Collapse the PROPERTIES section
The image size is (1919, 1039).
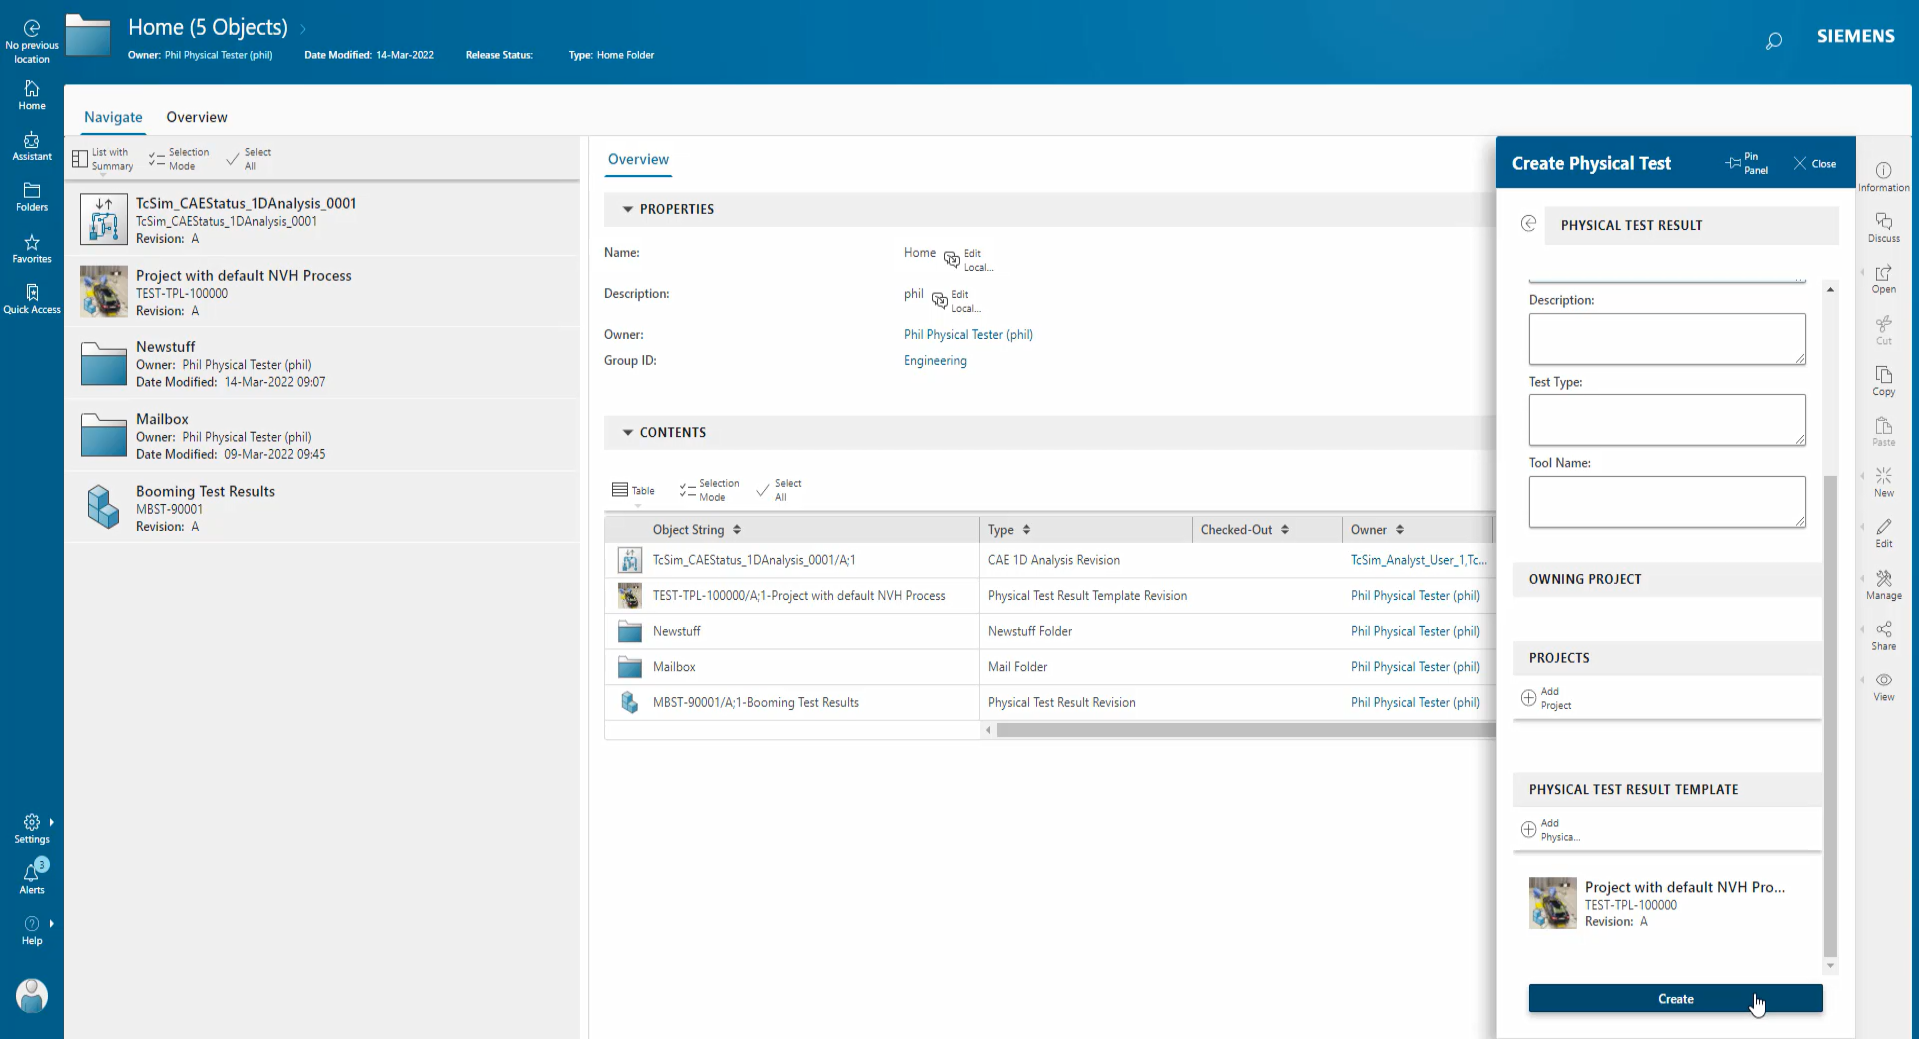(x=628, y=209)
